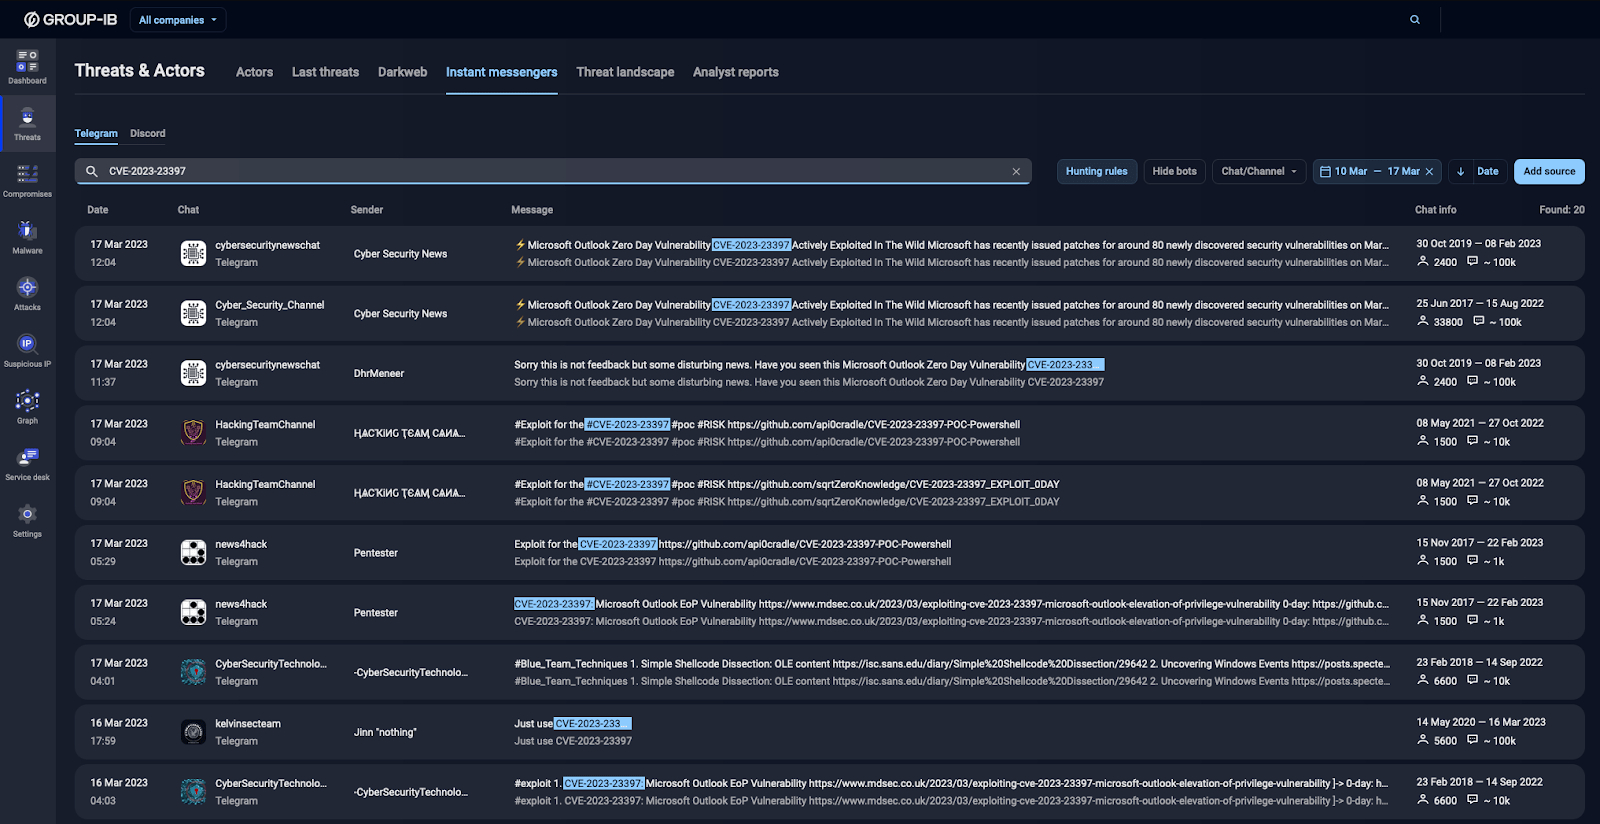Click the Found: 20 result count
This screenshot has height=824, width=1600.
coord(1562,210)
